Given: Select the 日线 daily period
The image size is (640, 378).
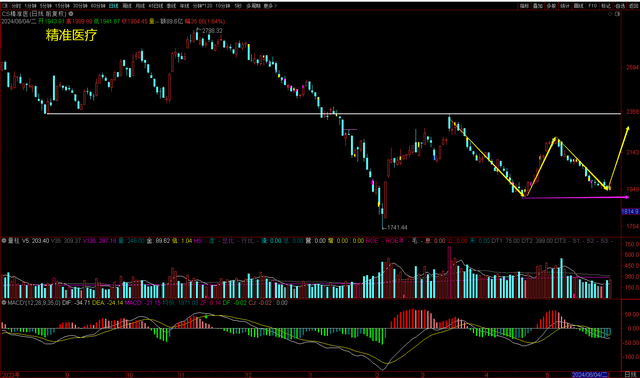Looking at the screenshot, I should pos(114,6).
